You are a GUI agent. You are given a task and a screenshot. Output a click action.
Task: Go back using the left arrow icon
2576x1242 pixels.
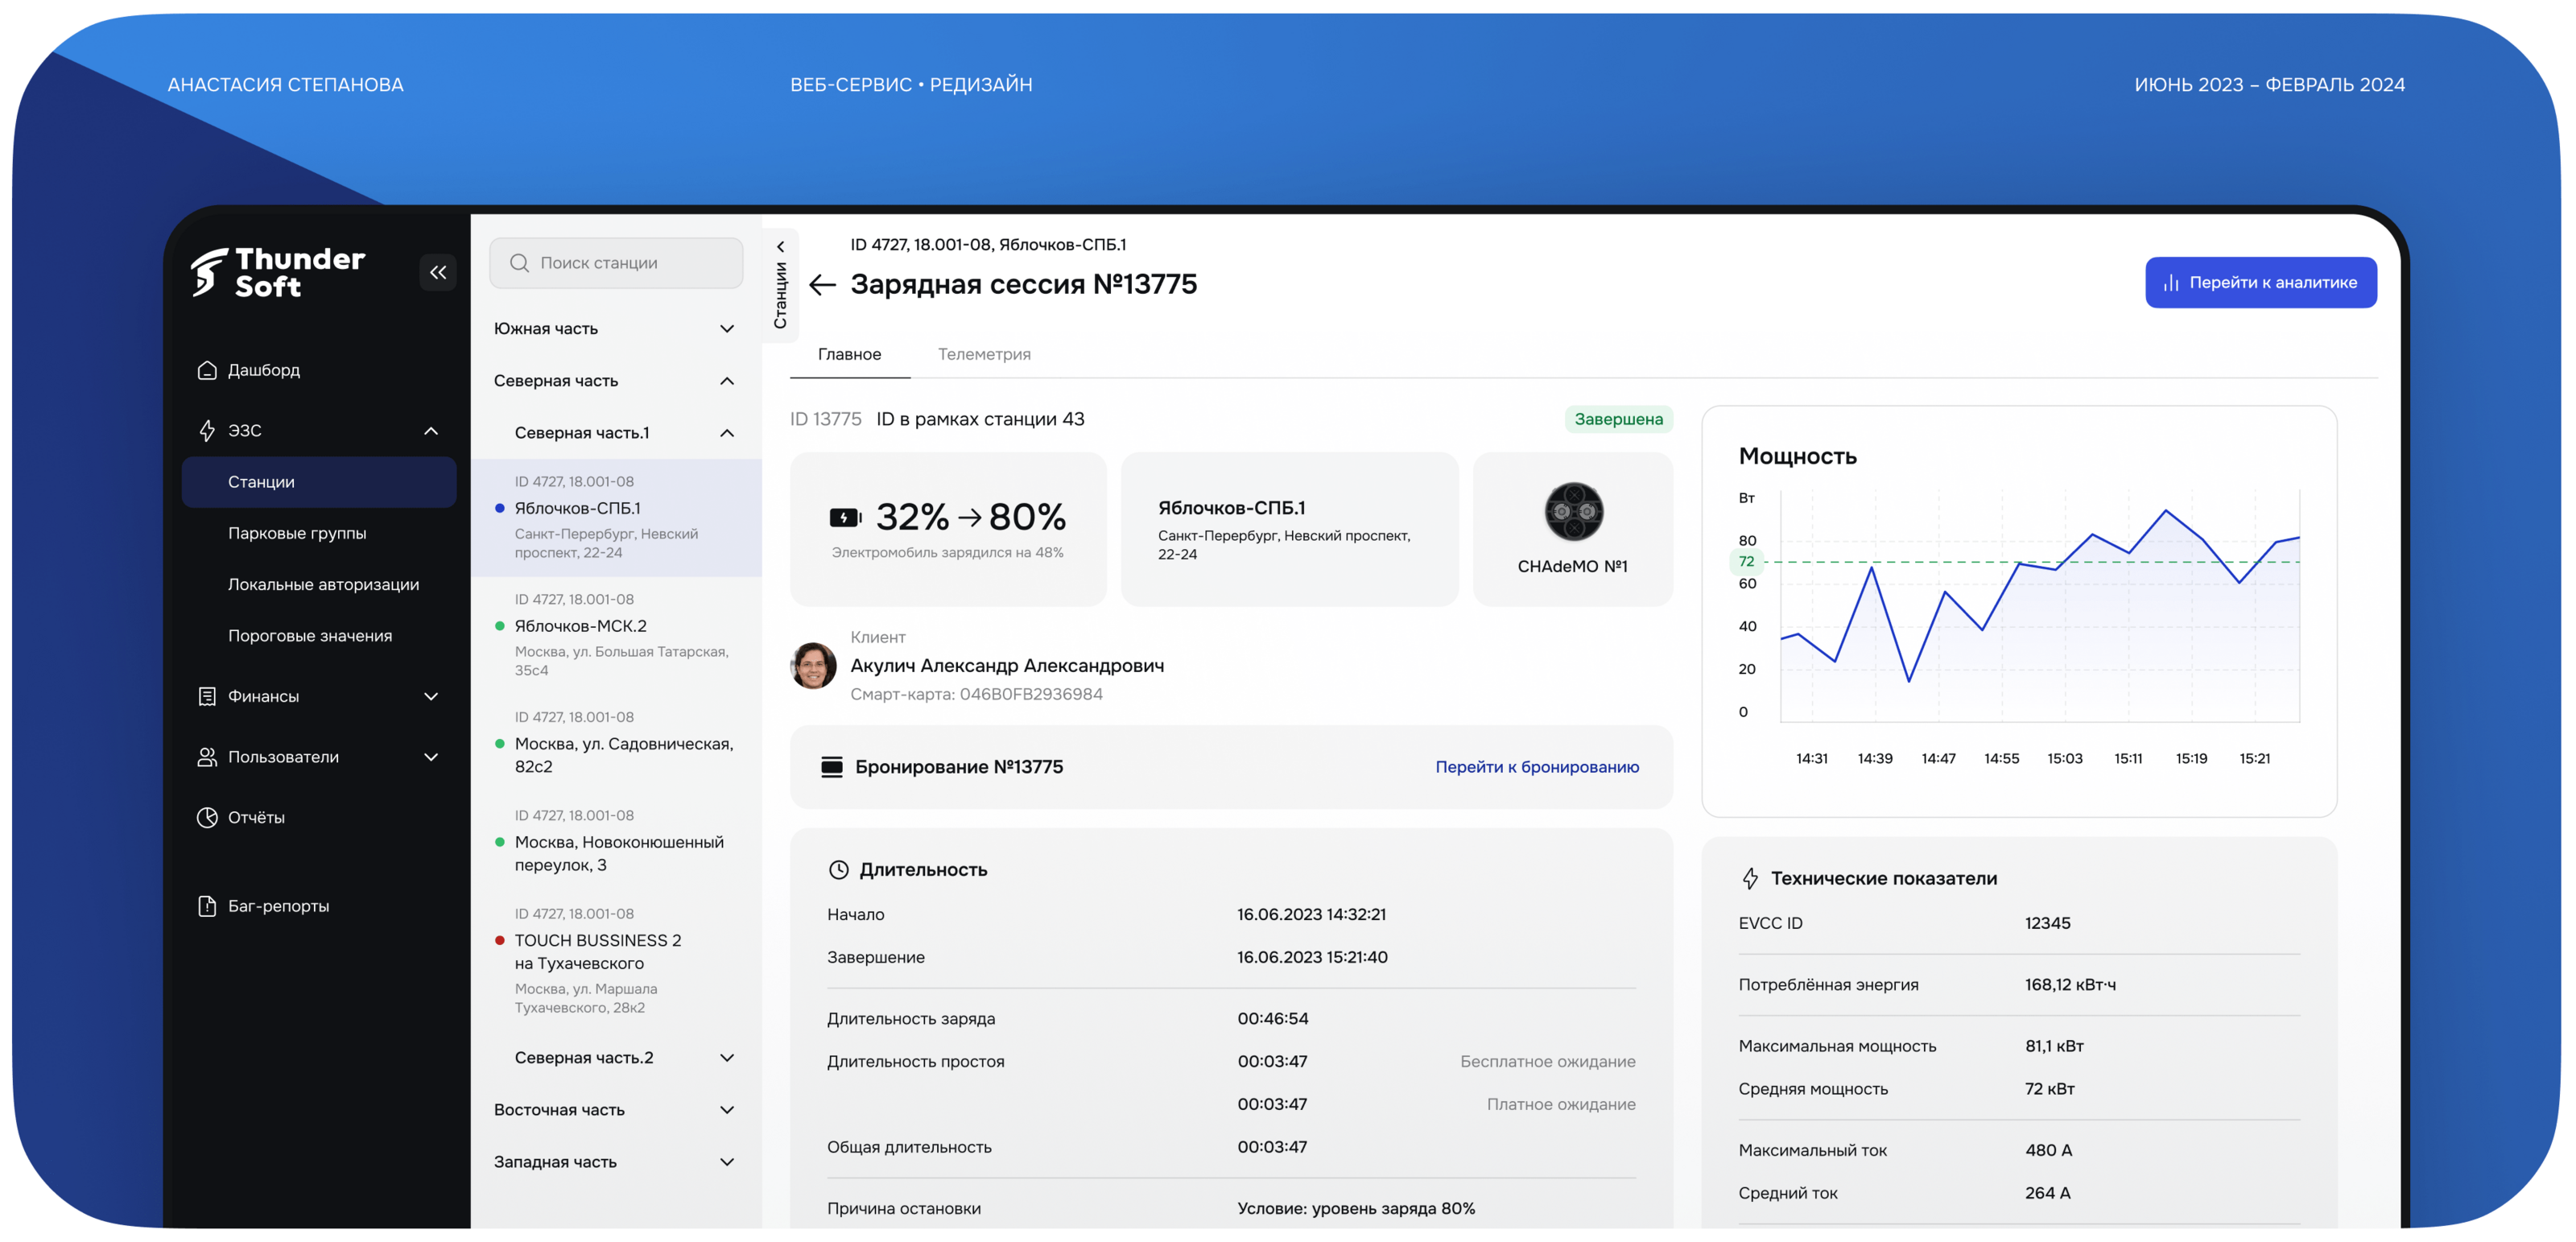coord(822,285)
